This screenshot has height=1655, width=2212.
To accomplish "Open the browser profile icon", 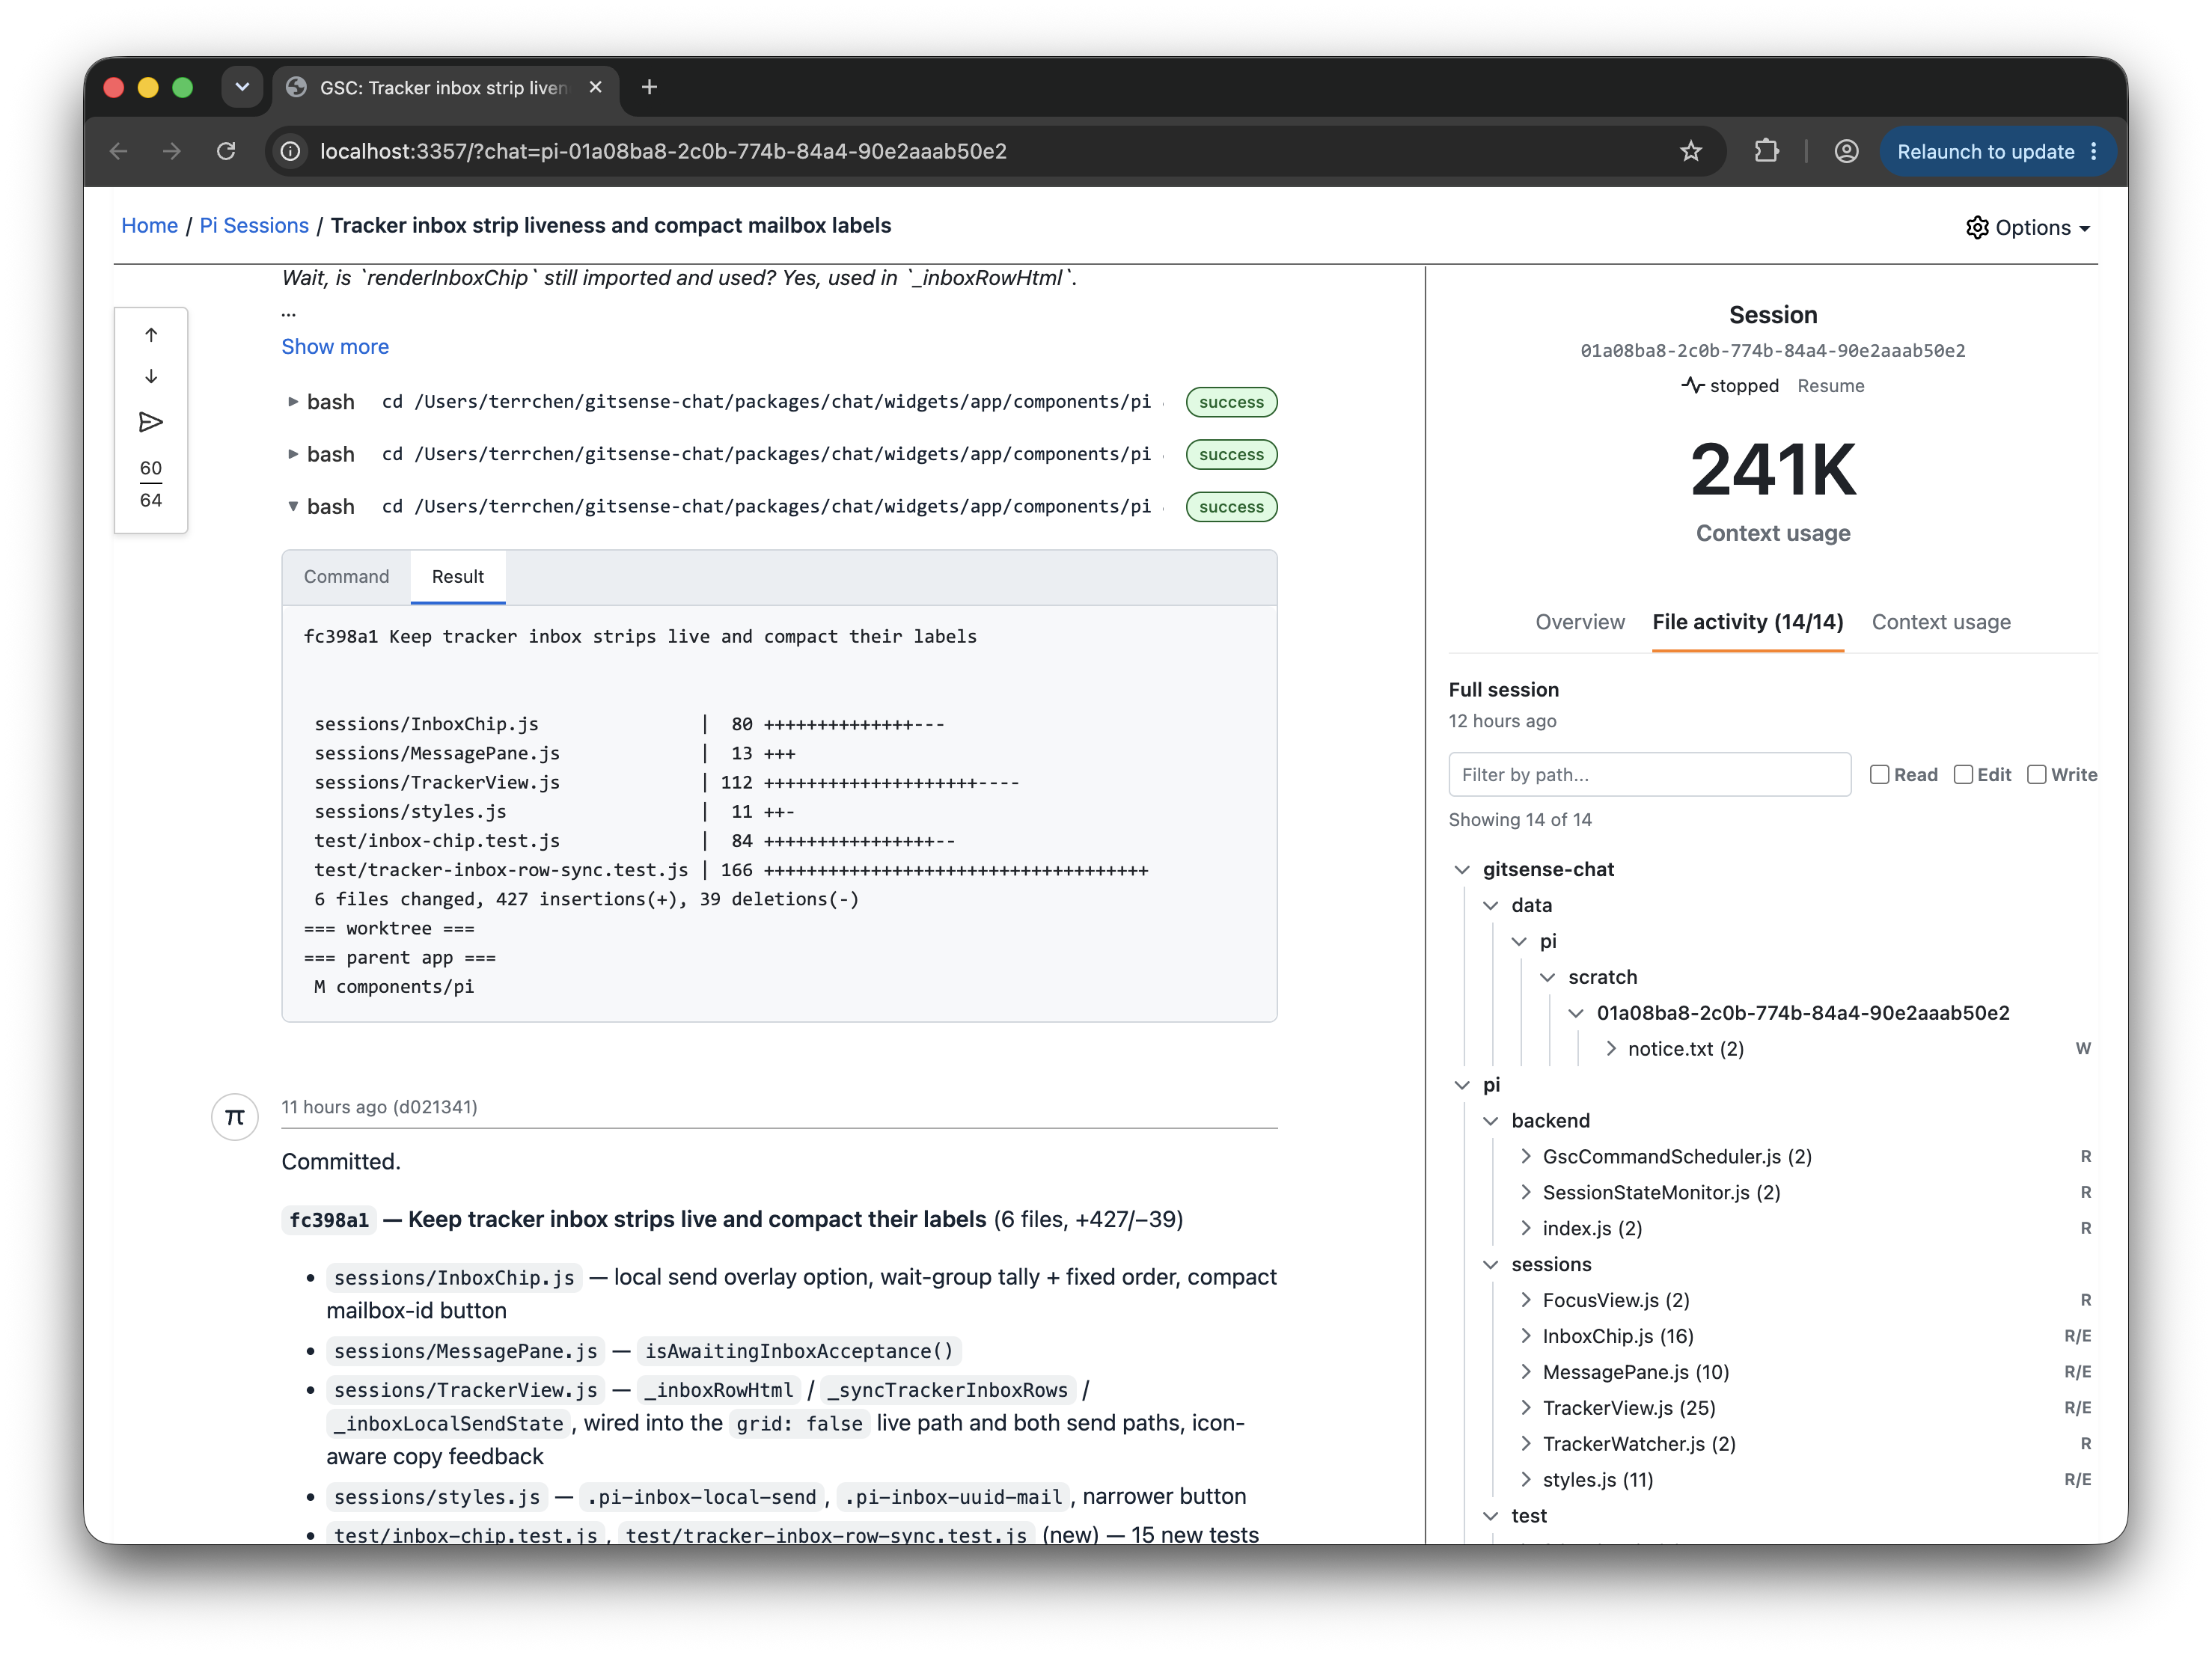I will 1846,151.
